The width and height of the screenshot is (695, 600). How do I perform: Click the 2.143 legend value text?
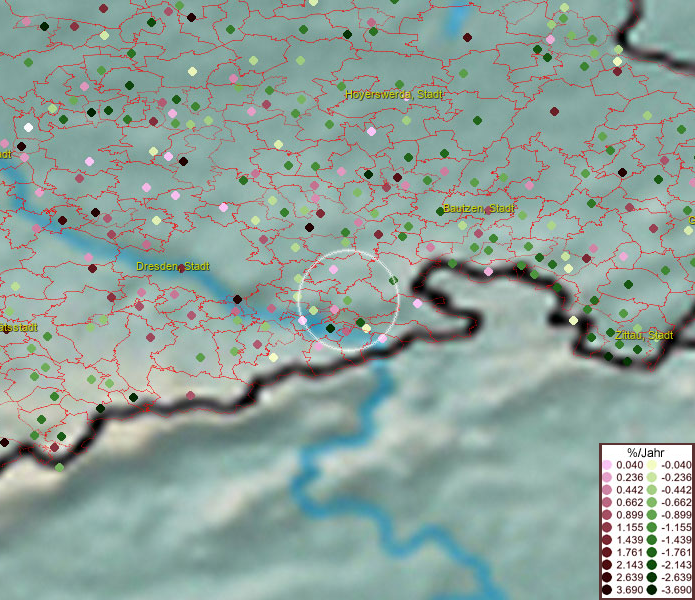click(630, 565)
